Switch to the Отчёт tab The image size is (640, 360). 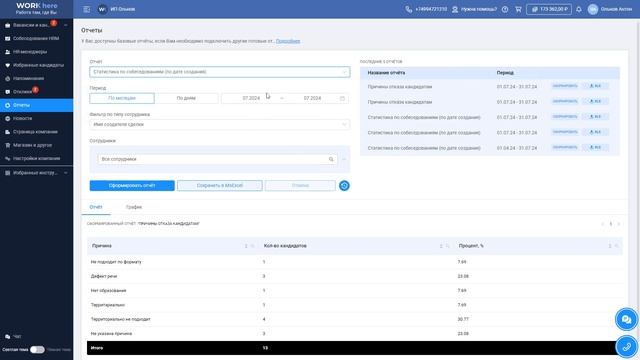pos(96,207)
